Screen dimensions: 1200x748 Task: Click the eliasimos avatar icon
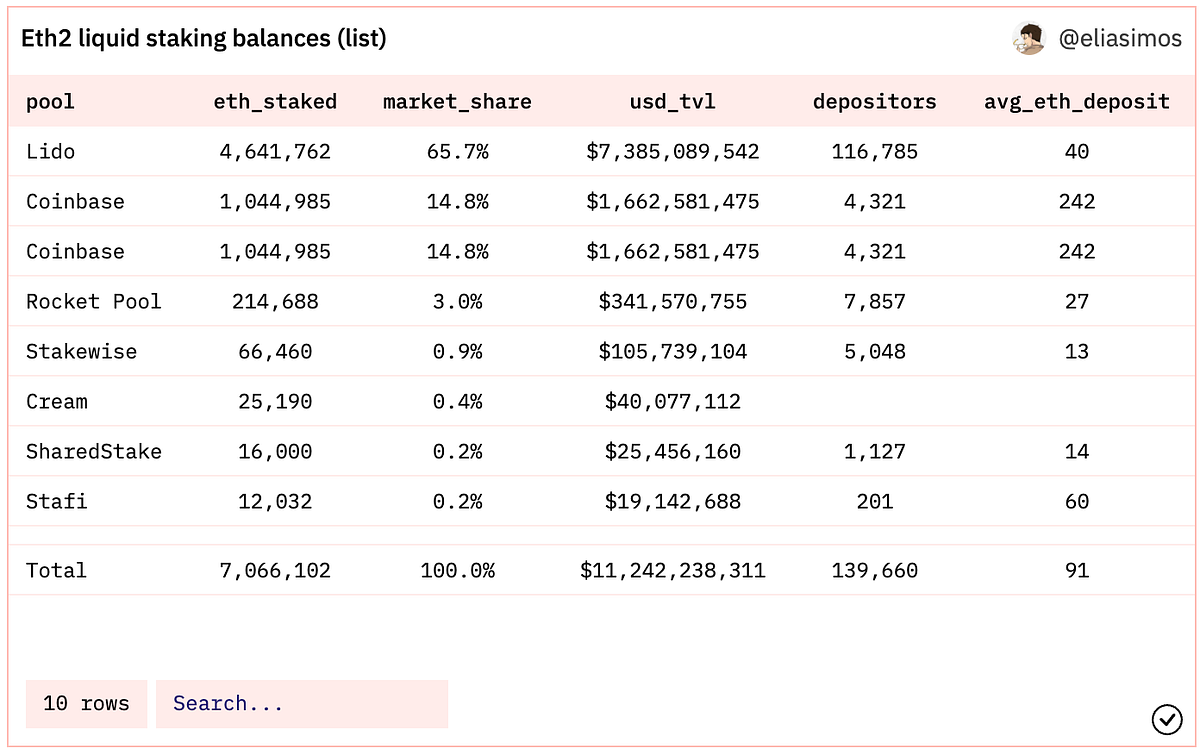point(1029,38)
